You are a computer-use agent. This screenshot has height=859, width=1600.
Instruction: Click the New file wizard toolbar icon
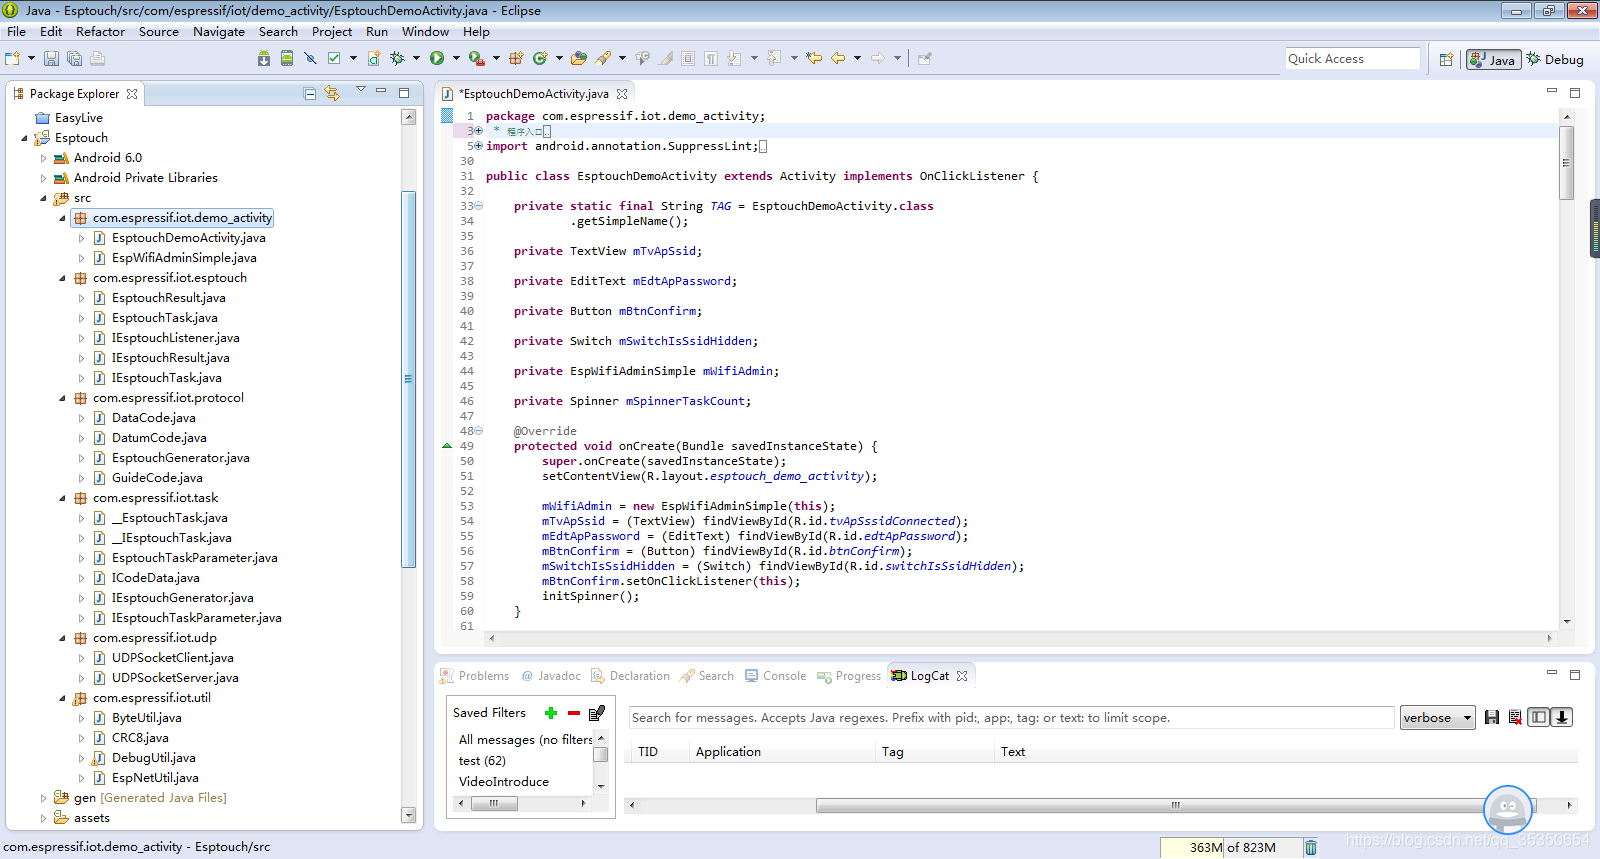(13, 59)
